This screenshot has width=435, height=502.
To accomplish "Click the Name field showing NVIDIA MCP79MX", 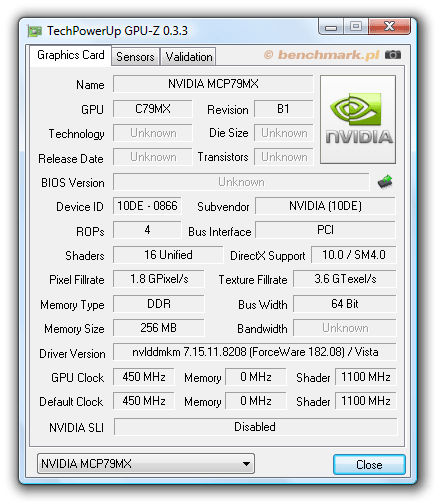I will pos(213,84).
